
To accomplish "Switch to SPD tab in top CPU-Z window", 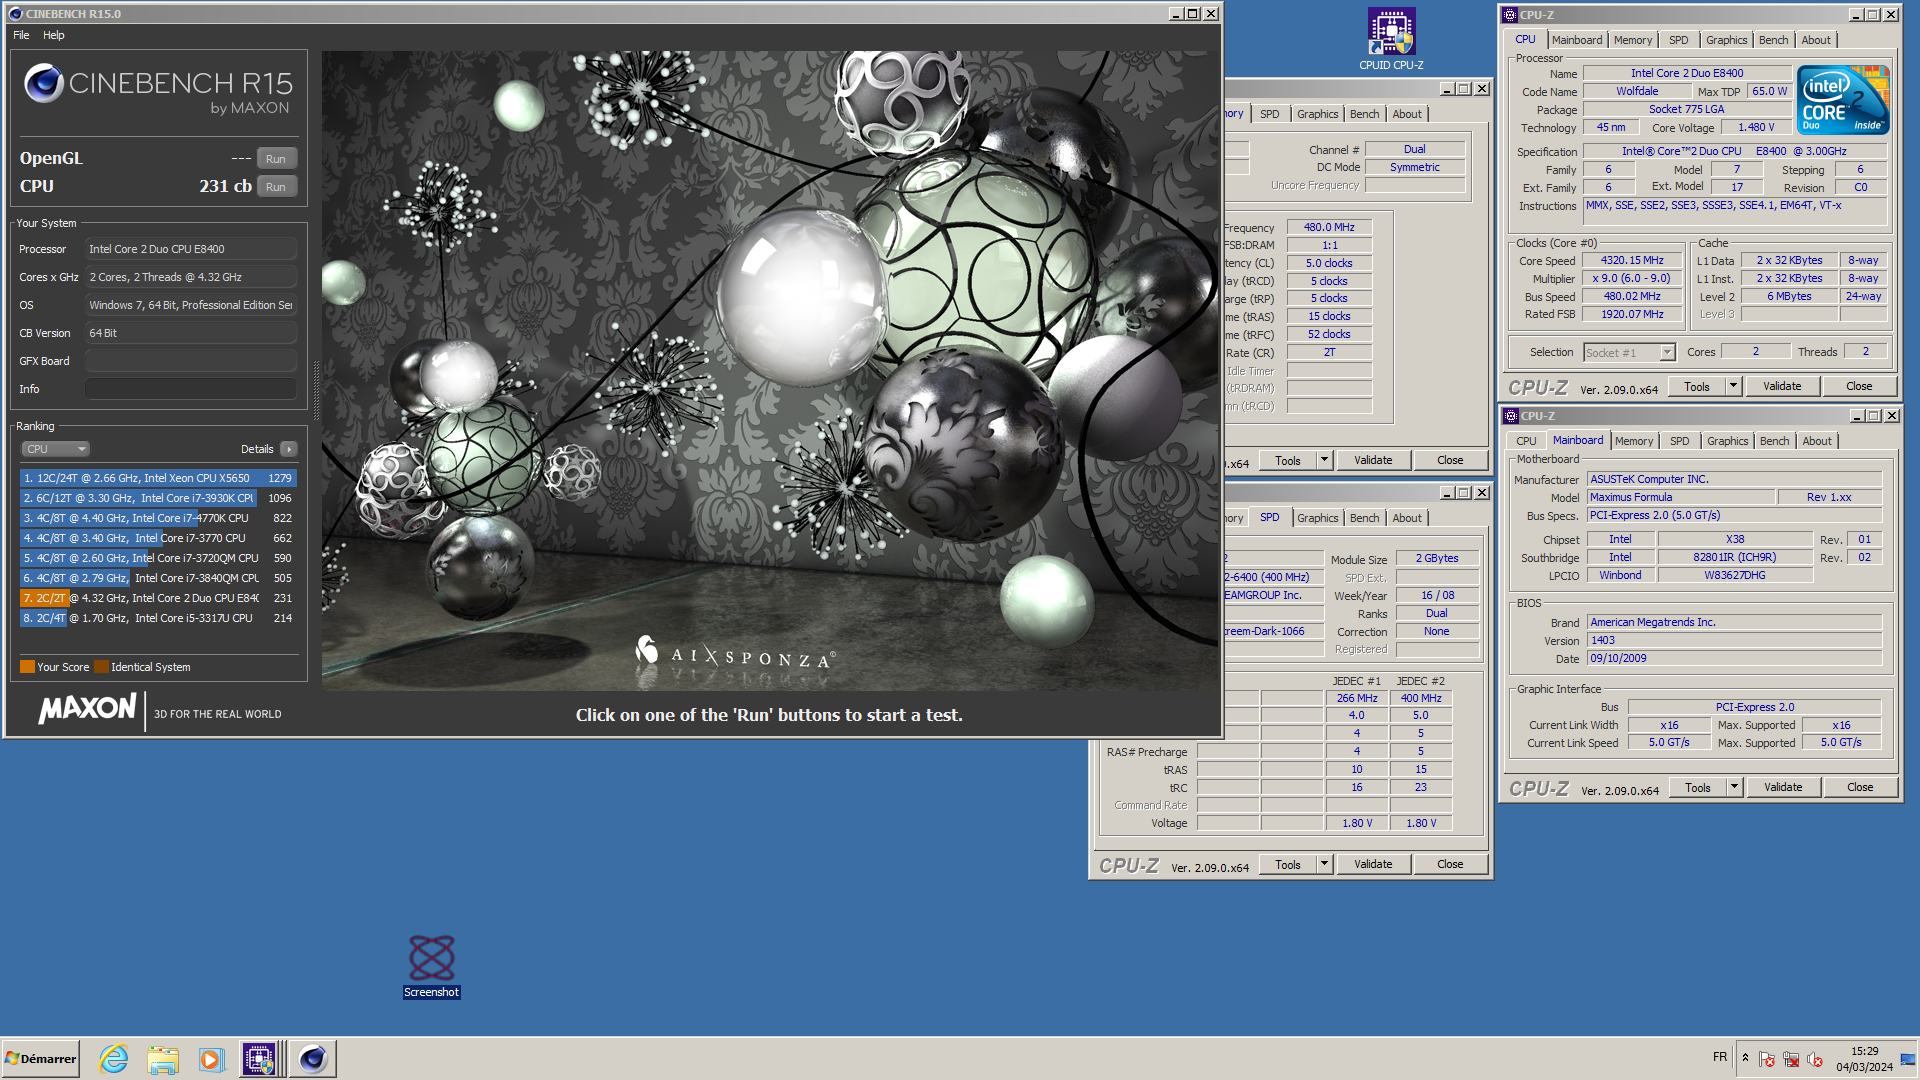I will point(1679,40).
